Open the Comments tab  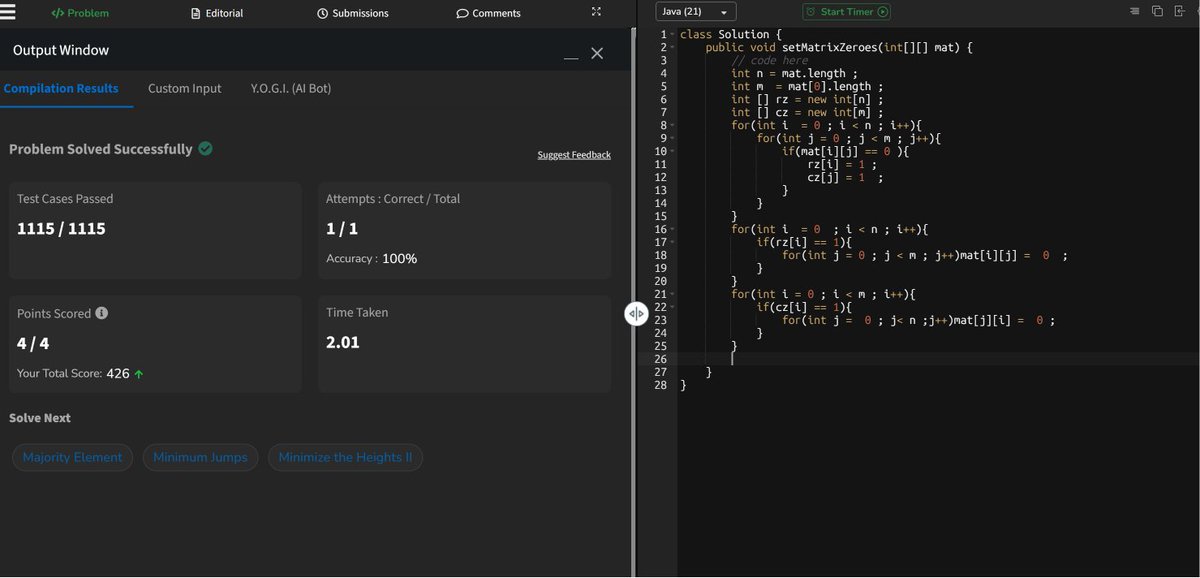tap(488, 13)
